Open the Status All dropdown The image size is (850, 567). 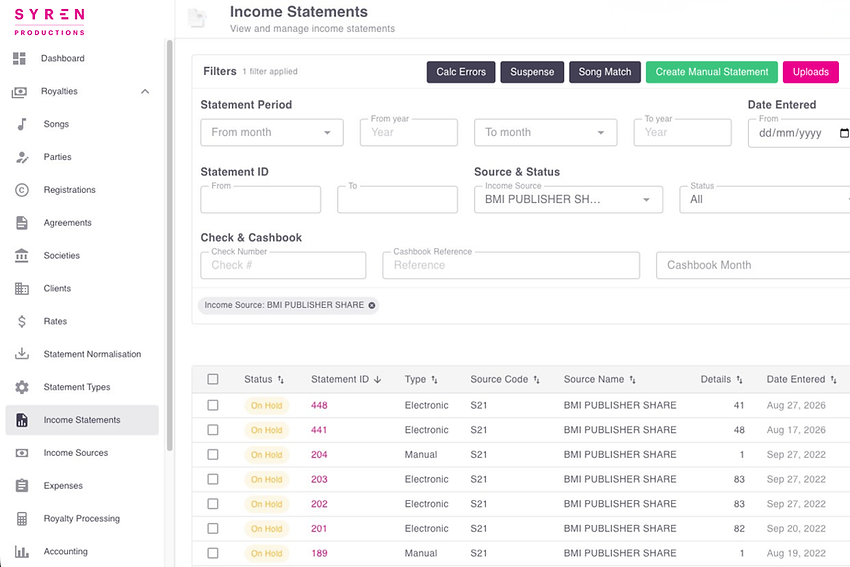tap(764, 199)
